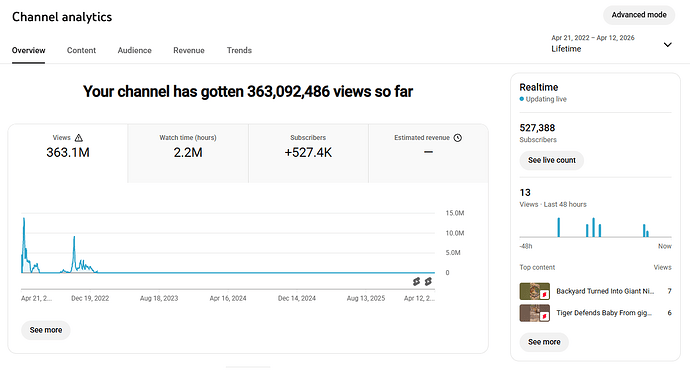Click the 13 views last 48 hours value
The width and height of the screenshot is (690, 370).
tap(525, 193)
